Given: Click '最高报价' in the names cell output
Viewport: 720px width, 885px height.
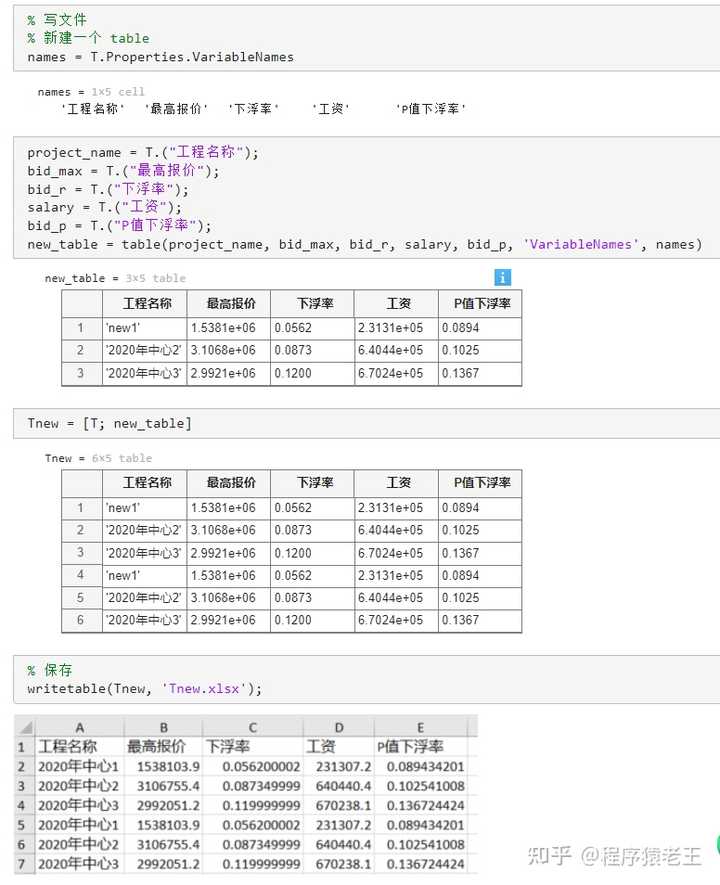Looking at the screenshot, I should pyautogui.click(x=176, y=108).
